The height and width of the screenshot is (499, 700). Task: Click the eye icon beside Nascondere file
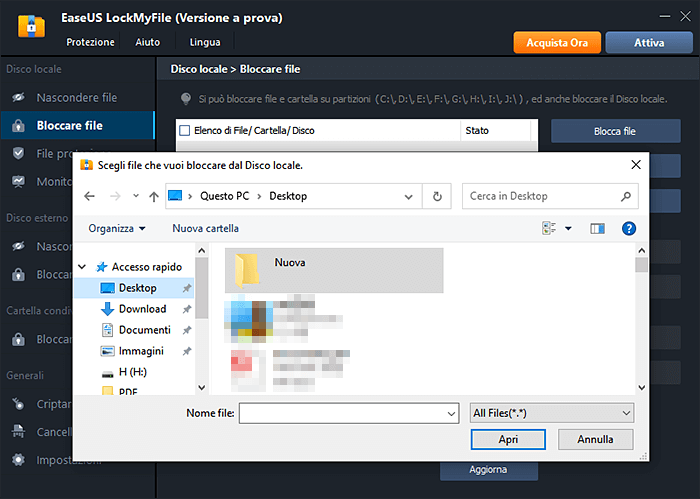pos(18,97)
